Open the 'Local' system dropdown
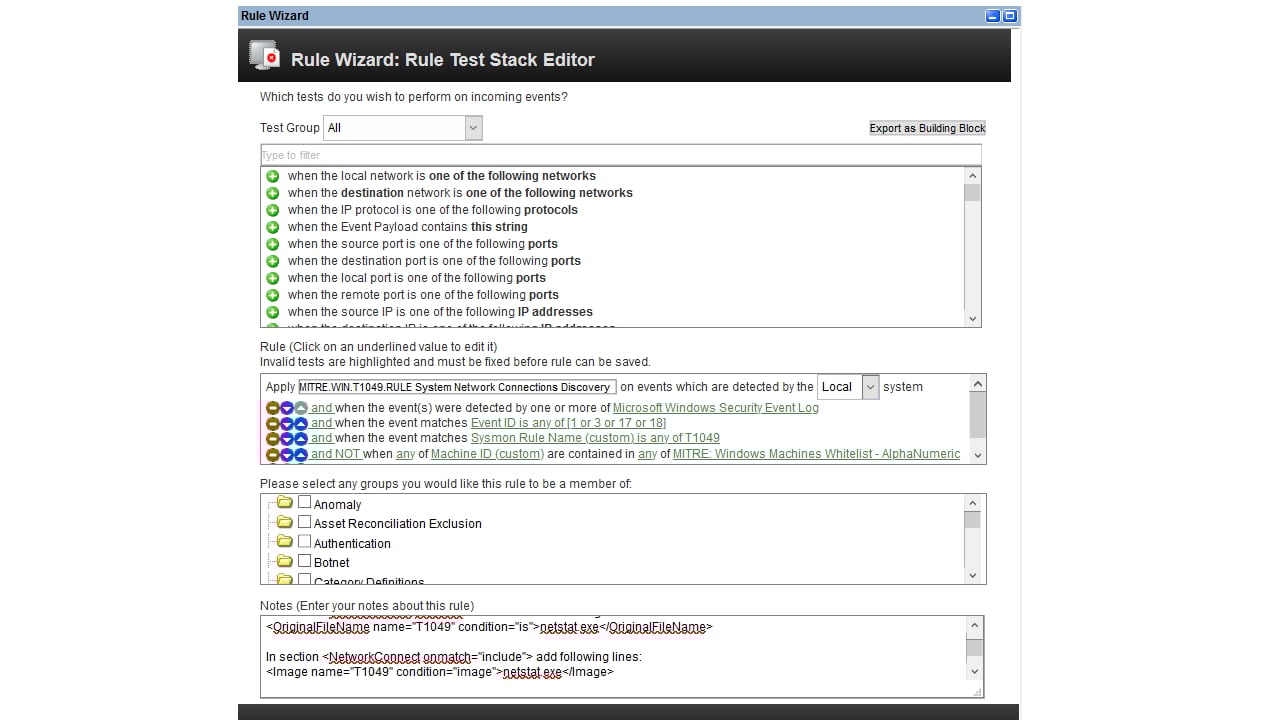Image resolution: width=1280 pixels, height=720 pixels. [x=869, y=387]
